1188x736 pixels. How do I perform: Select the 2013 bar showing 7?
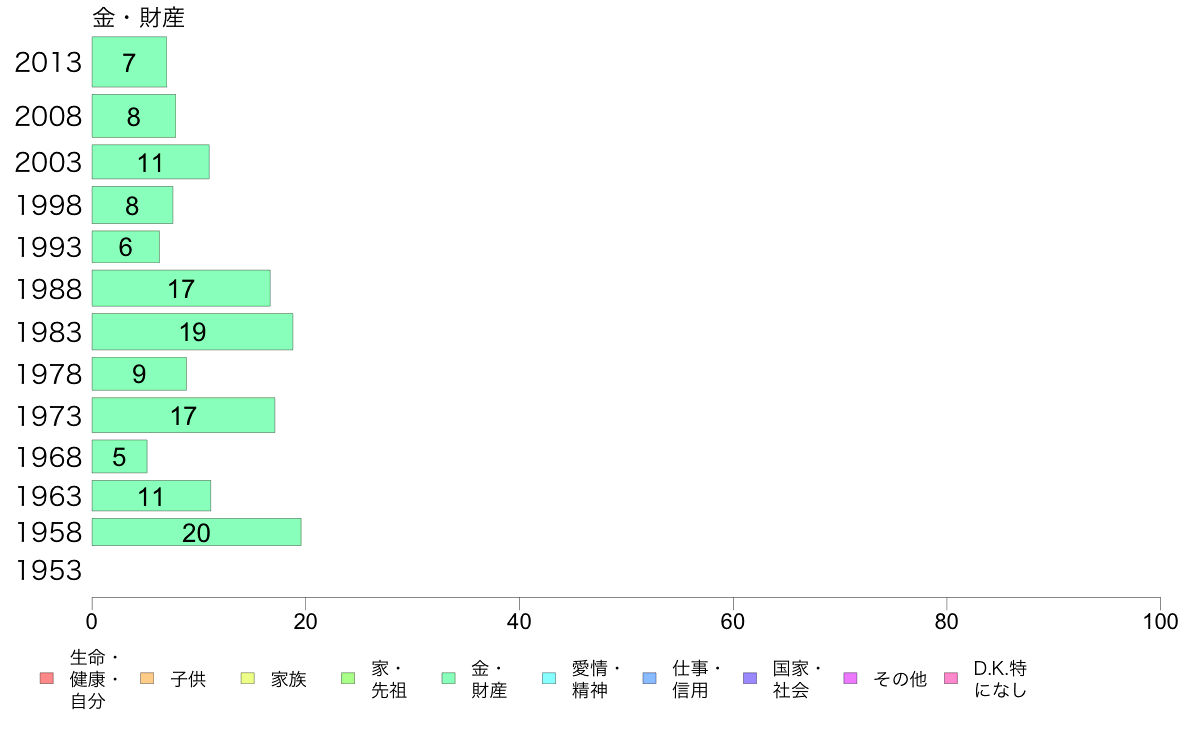click(x=130, y=62)
